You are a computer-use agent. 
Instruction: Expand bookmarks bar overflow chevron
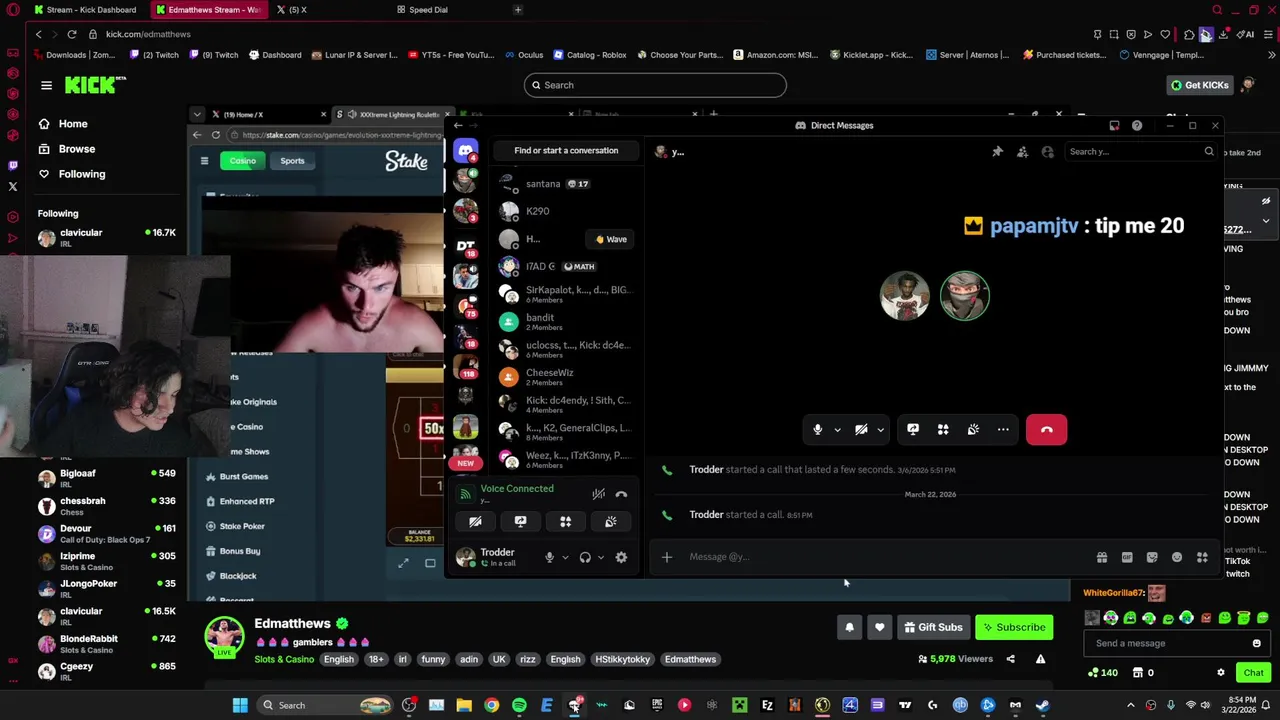click(x=1271, y=55)
